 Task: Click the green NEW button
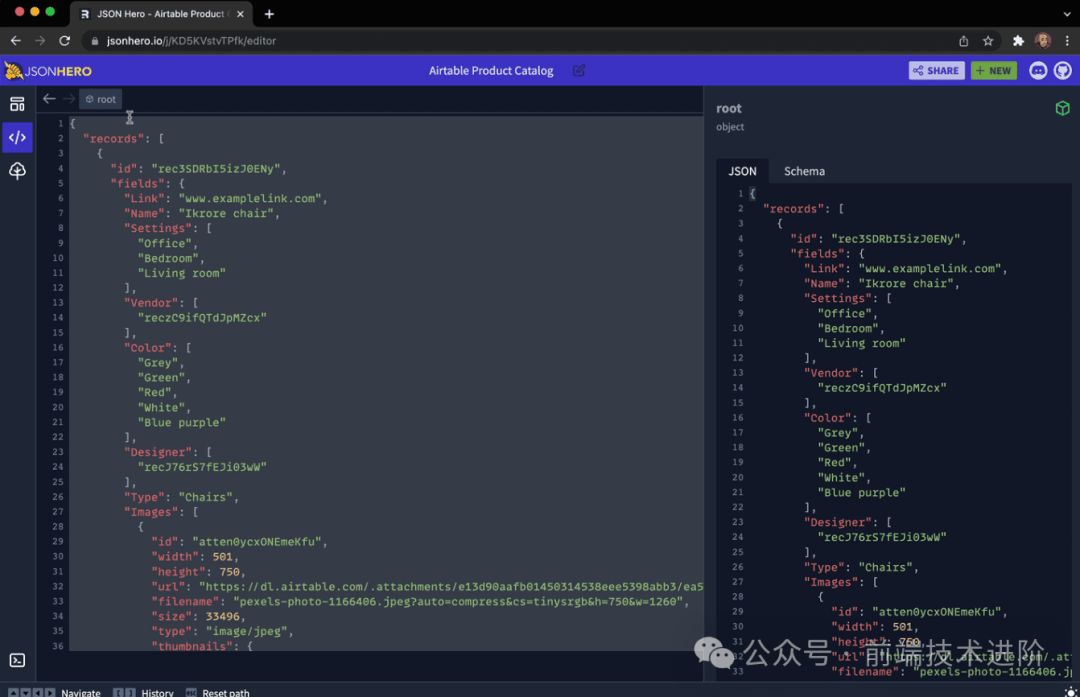(x=993, y=71)
